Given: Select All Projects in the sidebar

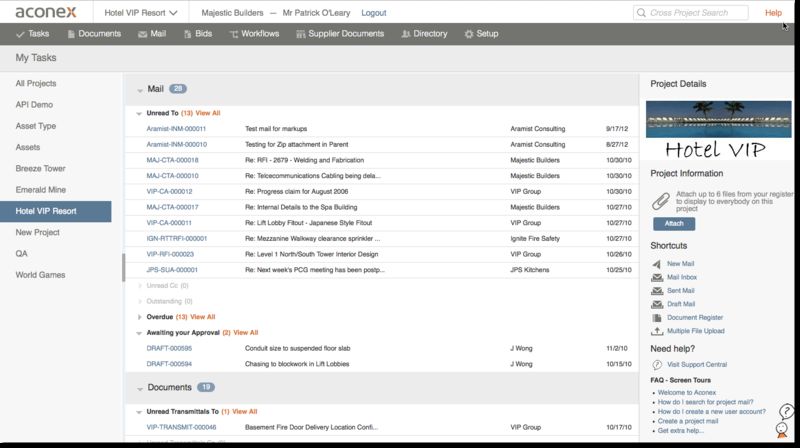Looking at the screenshot, I should click(x=36, y=83).
